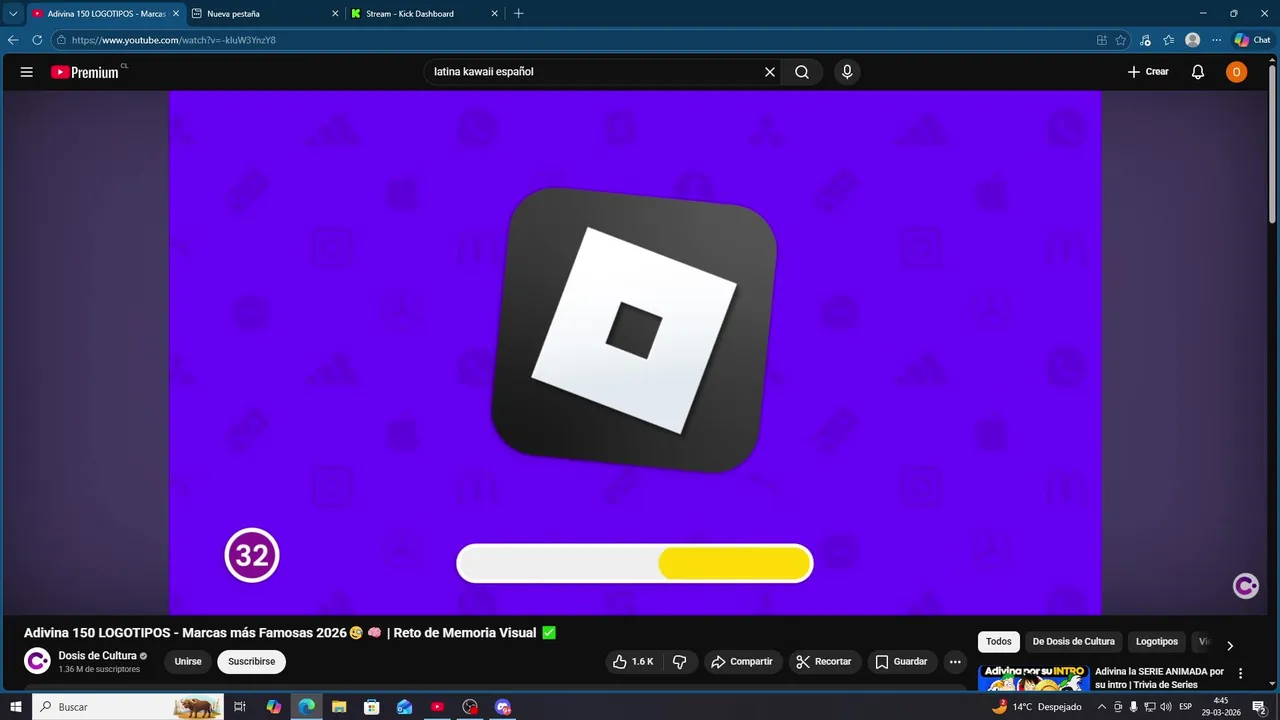Viewport: 1280px width, 720px height.
Task: Clear the search box with the X
Action: point(770,72)
